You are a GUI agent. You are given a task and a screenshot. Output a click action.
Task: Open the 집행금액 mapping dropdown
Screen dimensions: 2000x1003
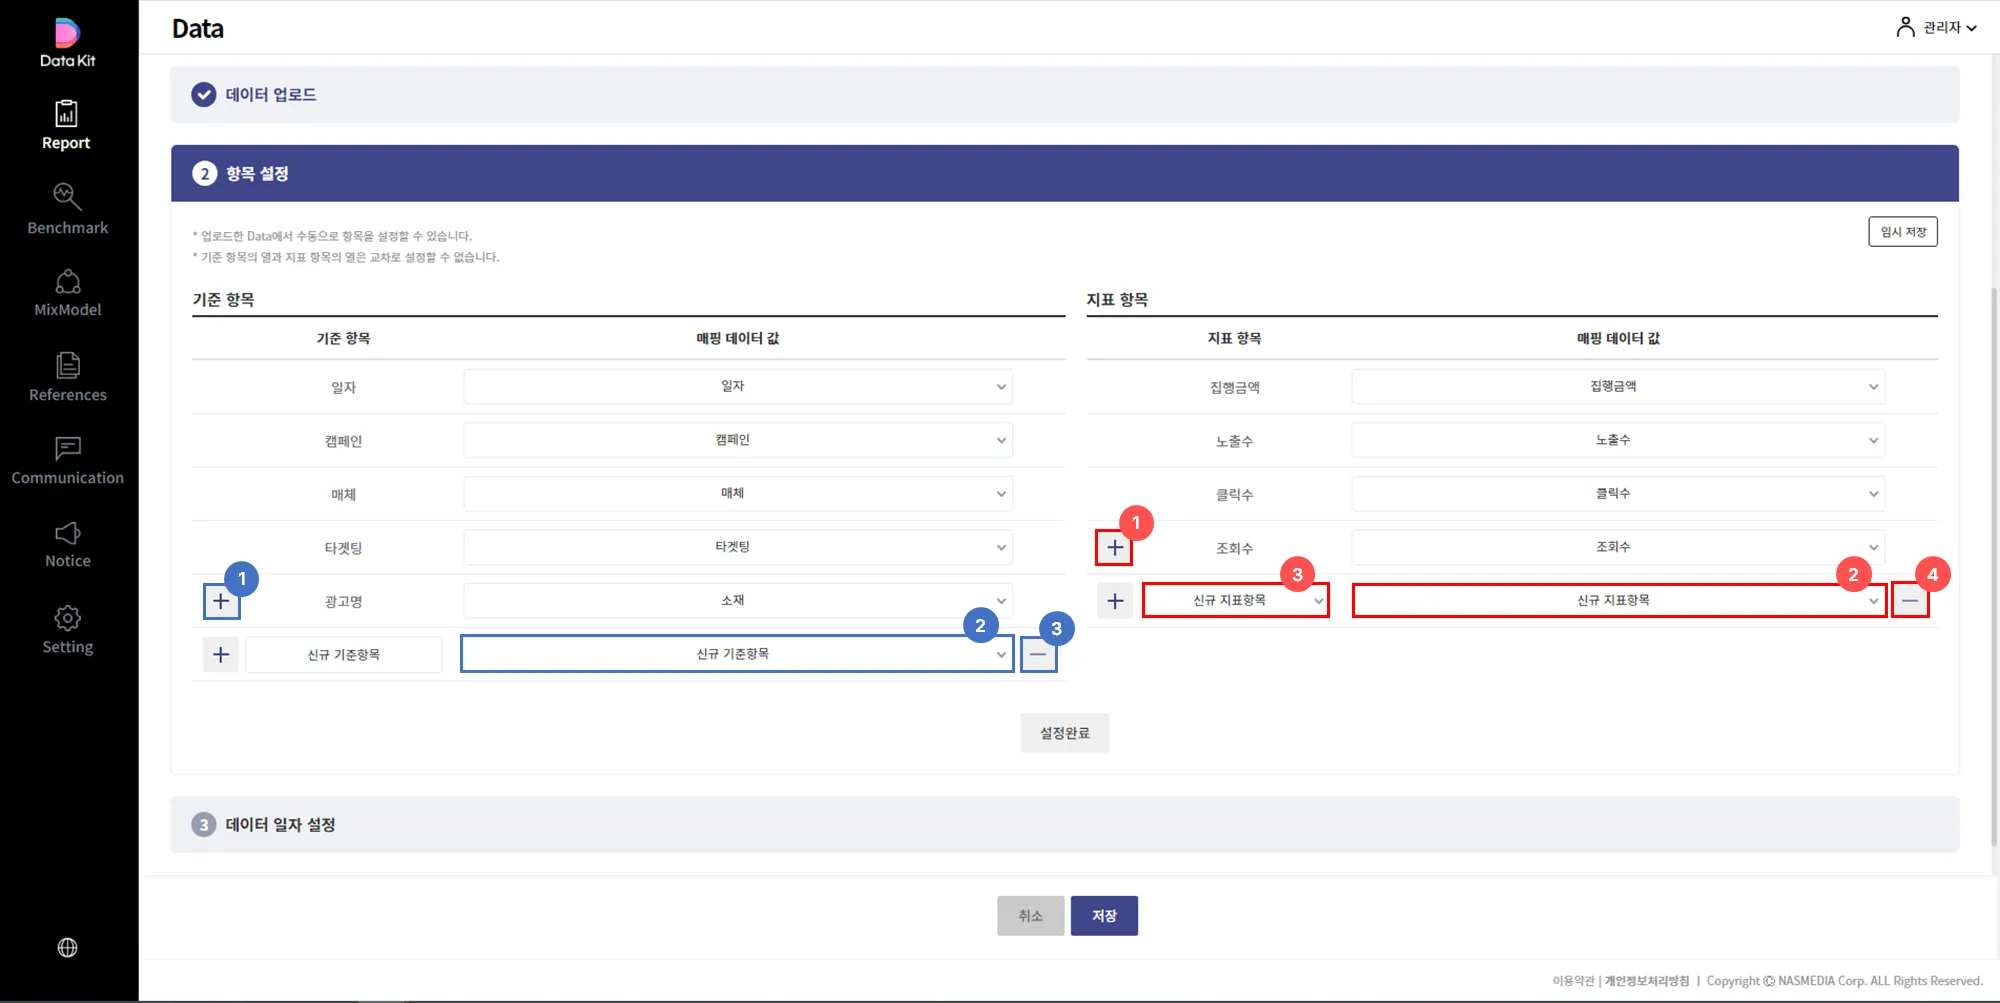pyautogui.click(x=1618, y=387)
